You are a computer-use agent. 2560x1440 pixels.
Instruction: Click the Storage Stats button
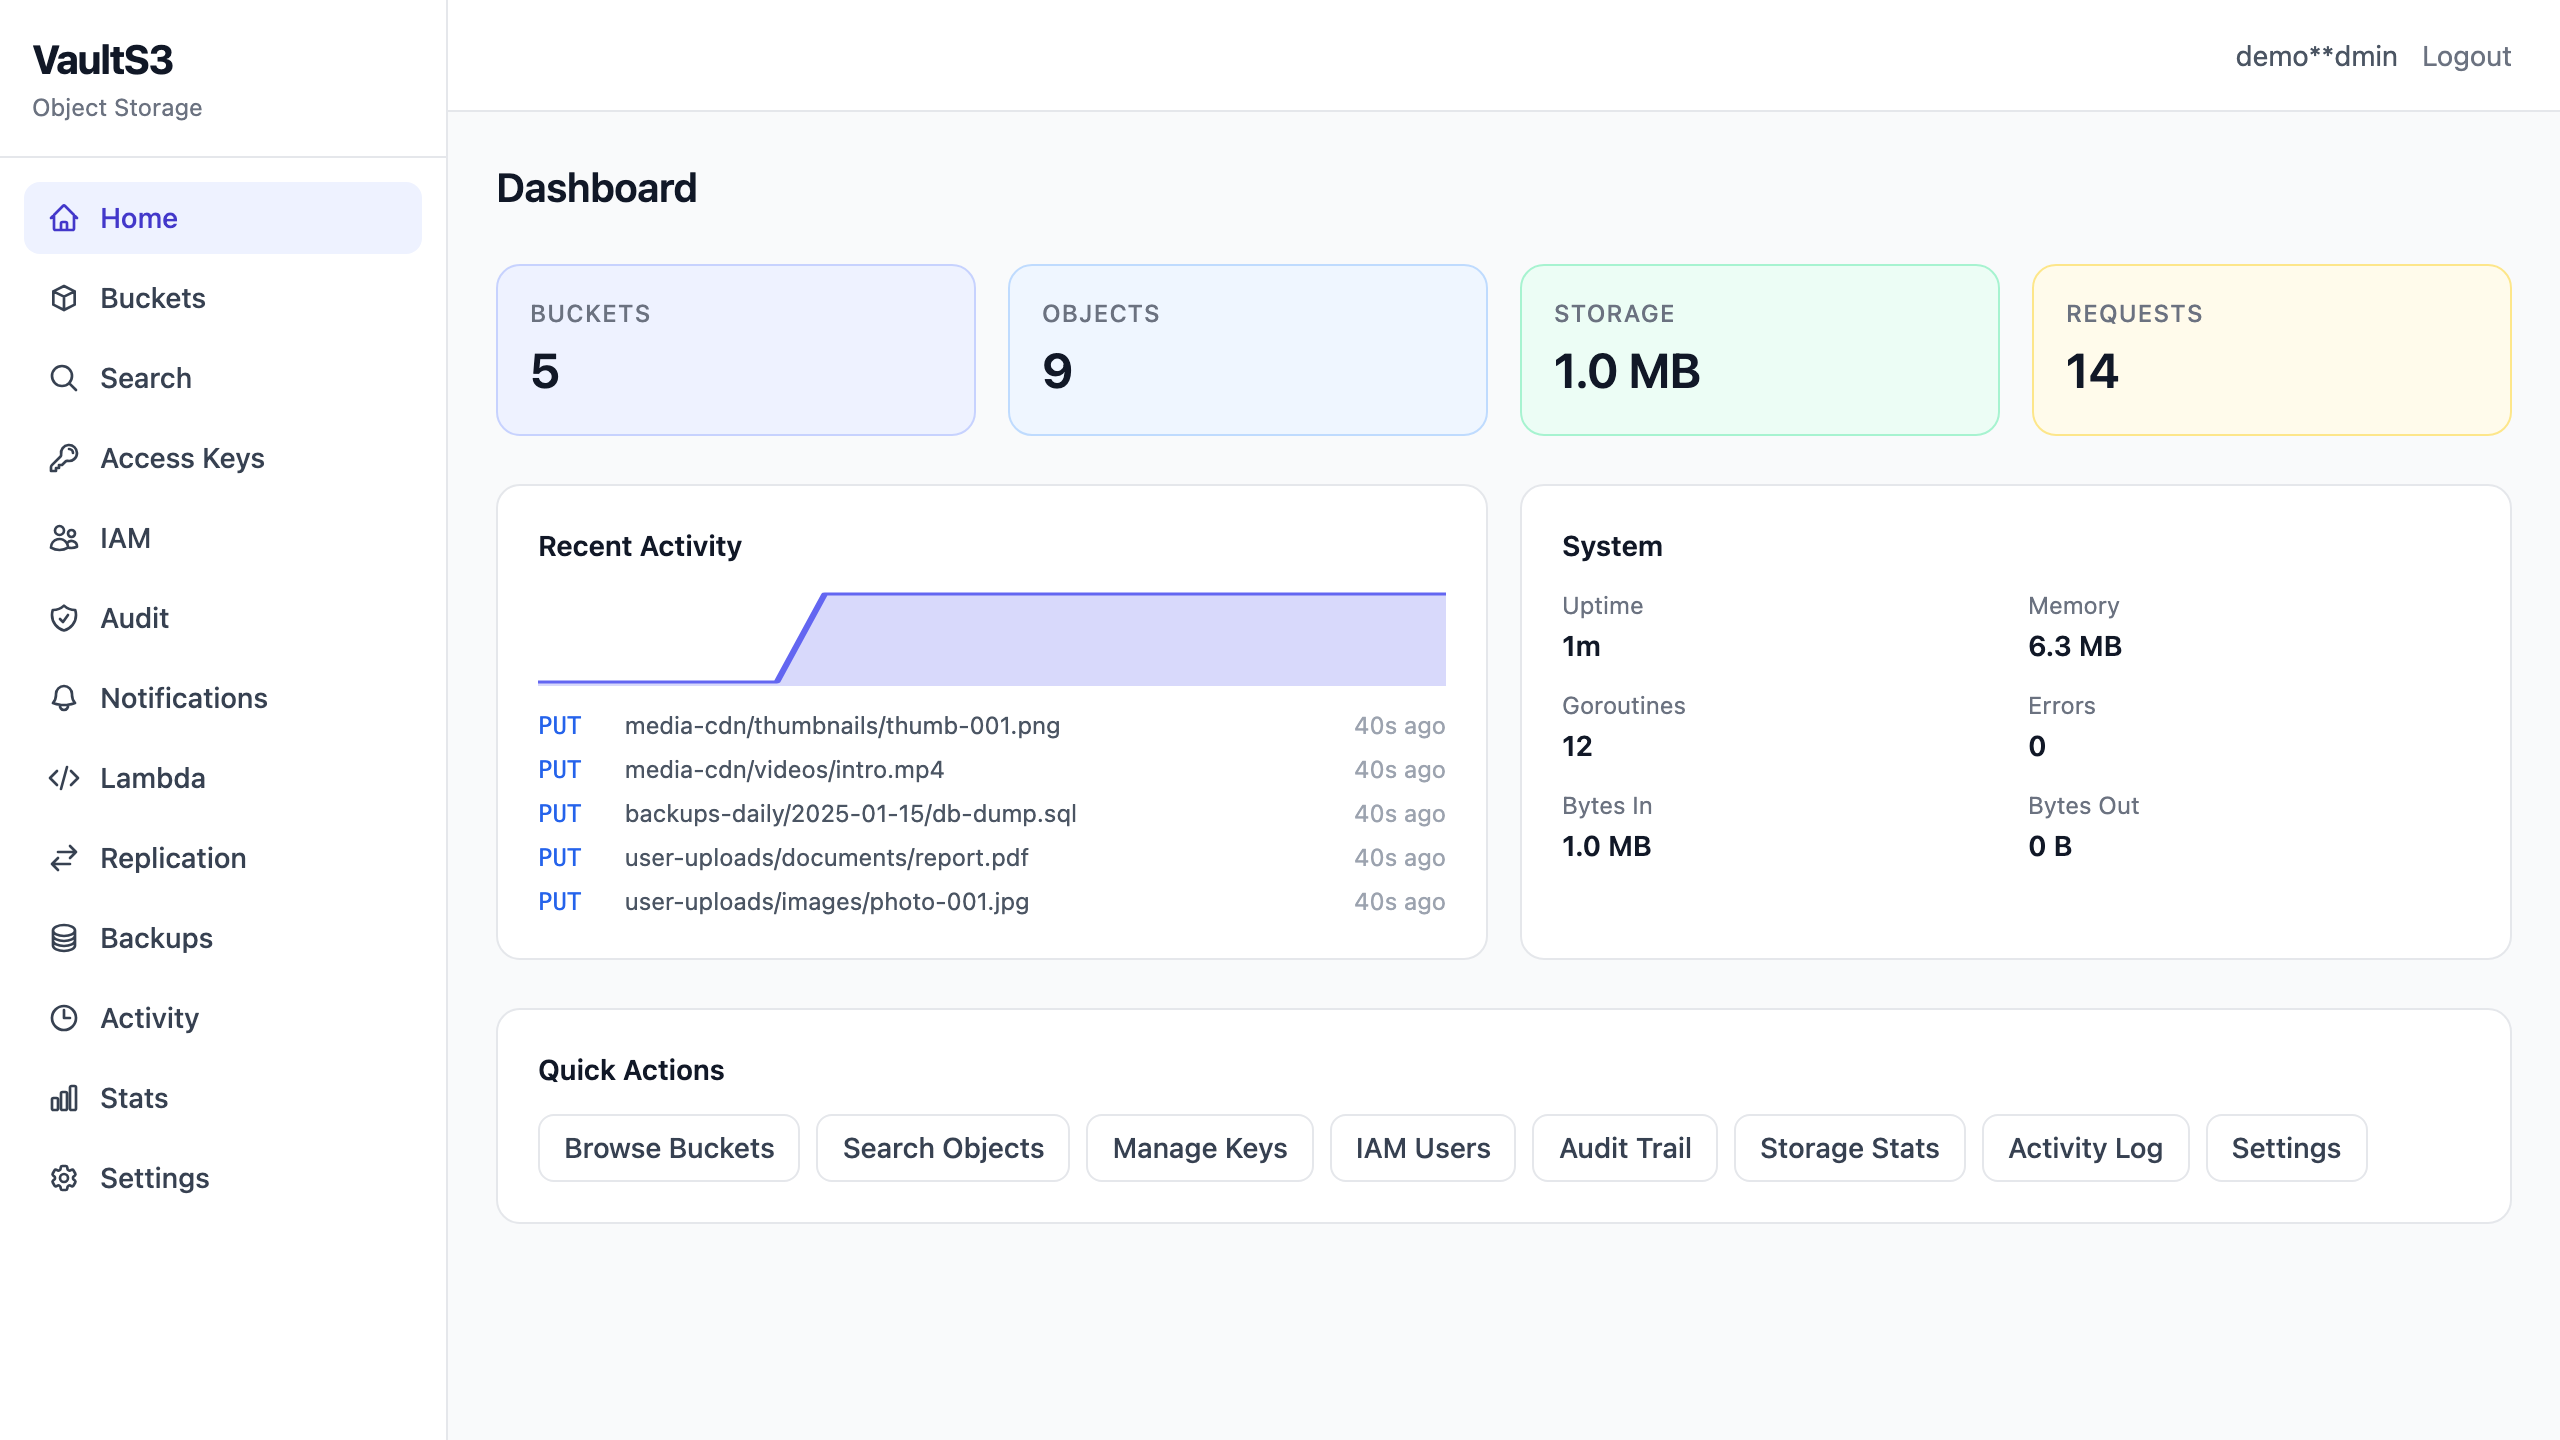click(1850, 1148)
